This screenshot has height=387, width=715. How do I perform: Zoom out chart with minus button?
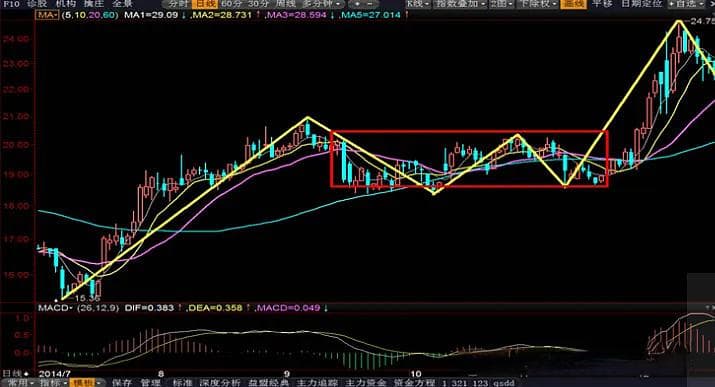point(370,4)
